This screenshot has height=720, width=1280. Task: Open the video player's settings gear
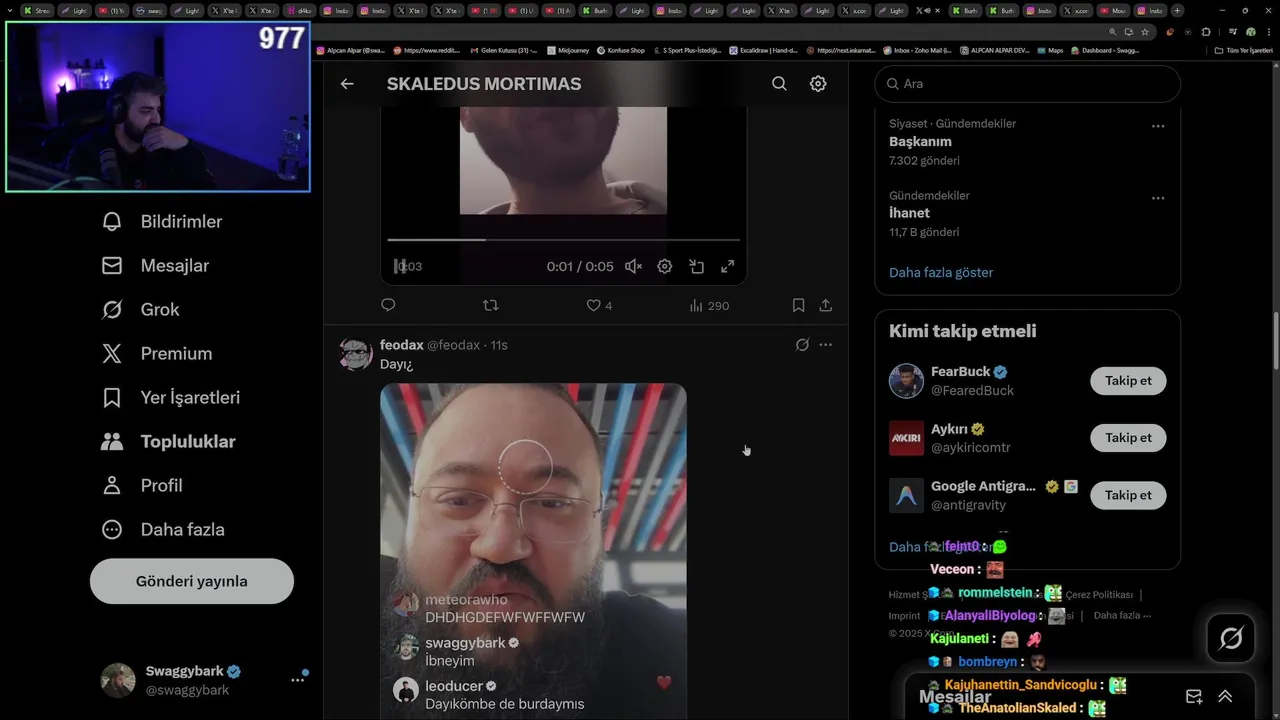point(664,266)
